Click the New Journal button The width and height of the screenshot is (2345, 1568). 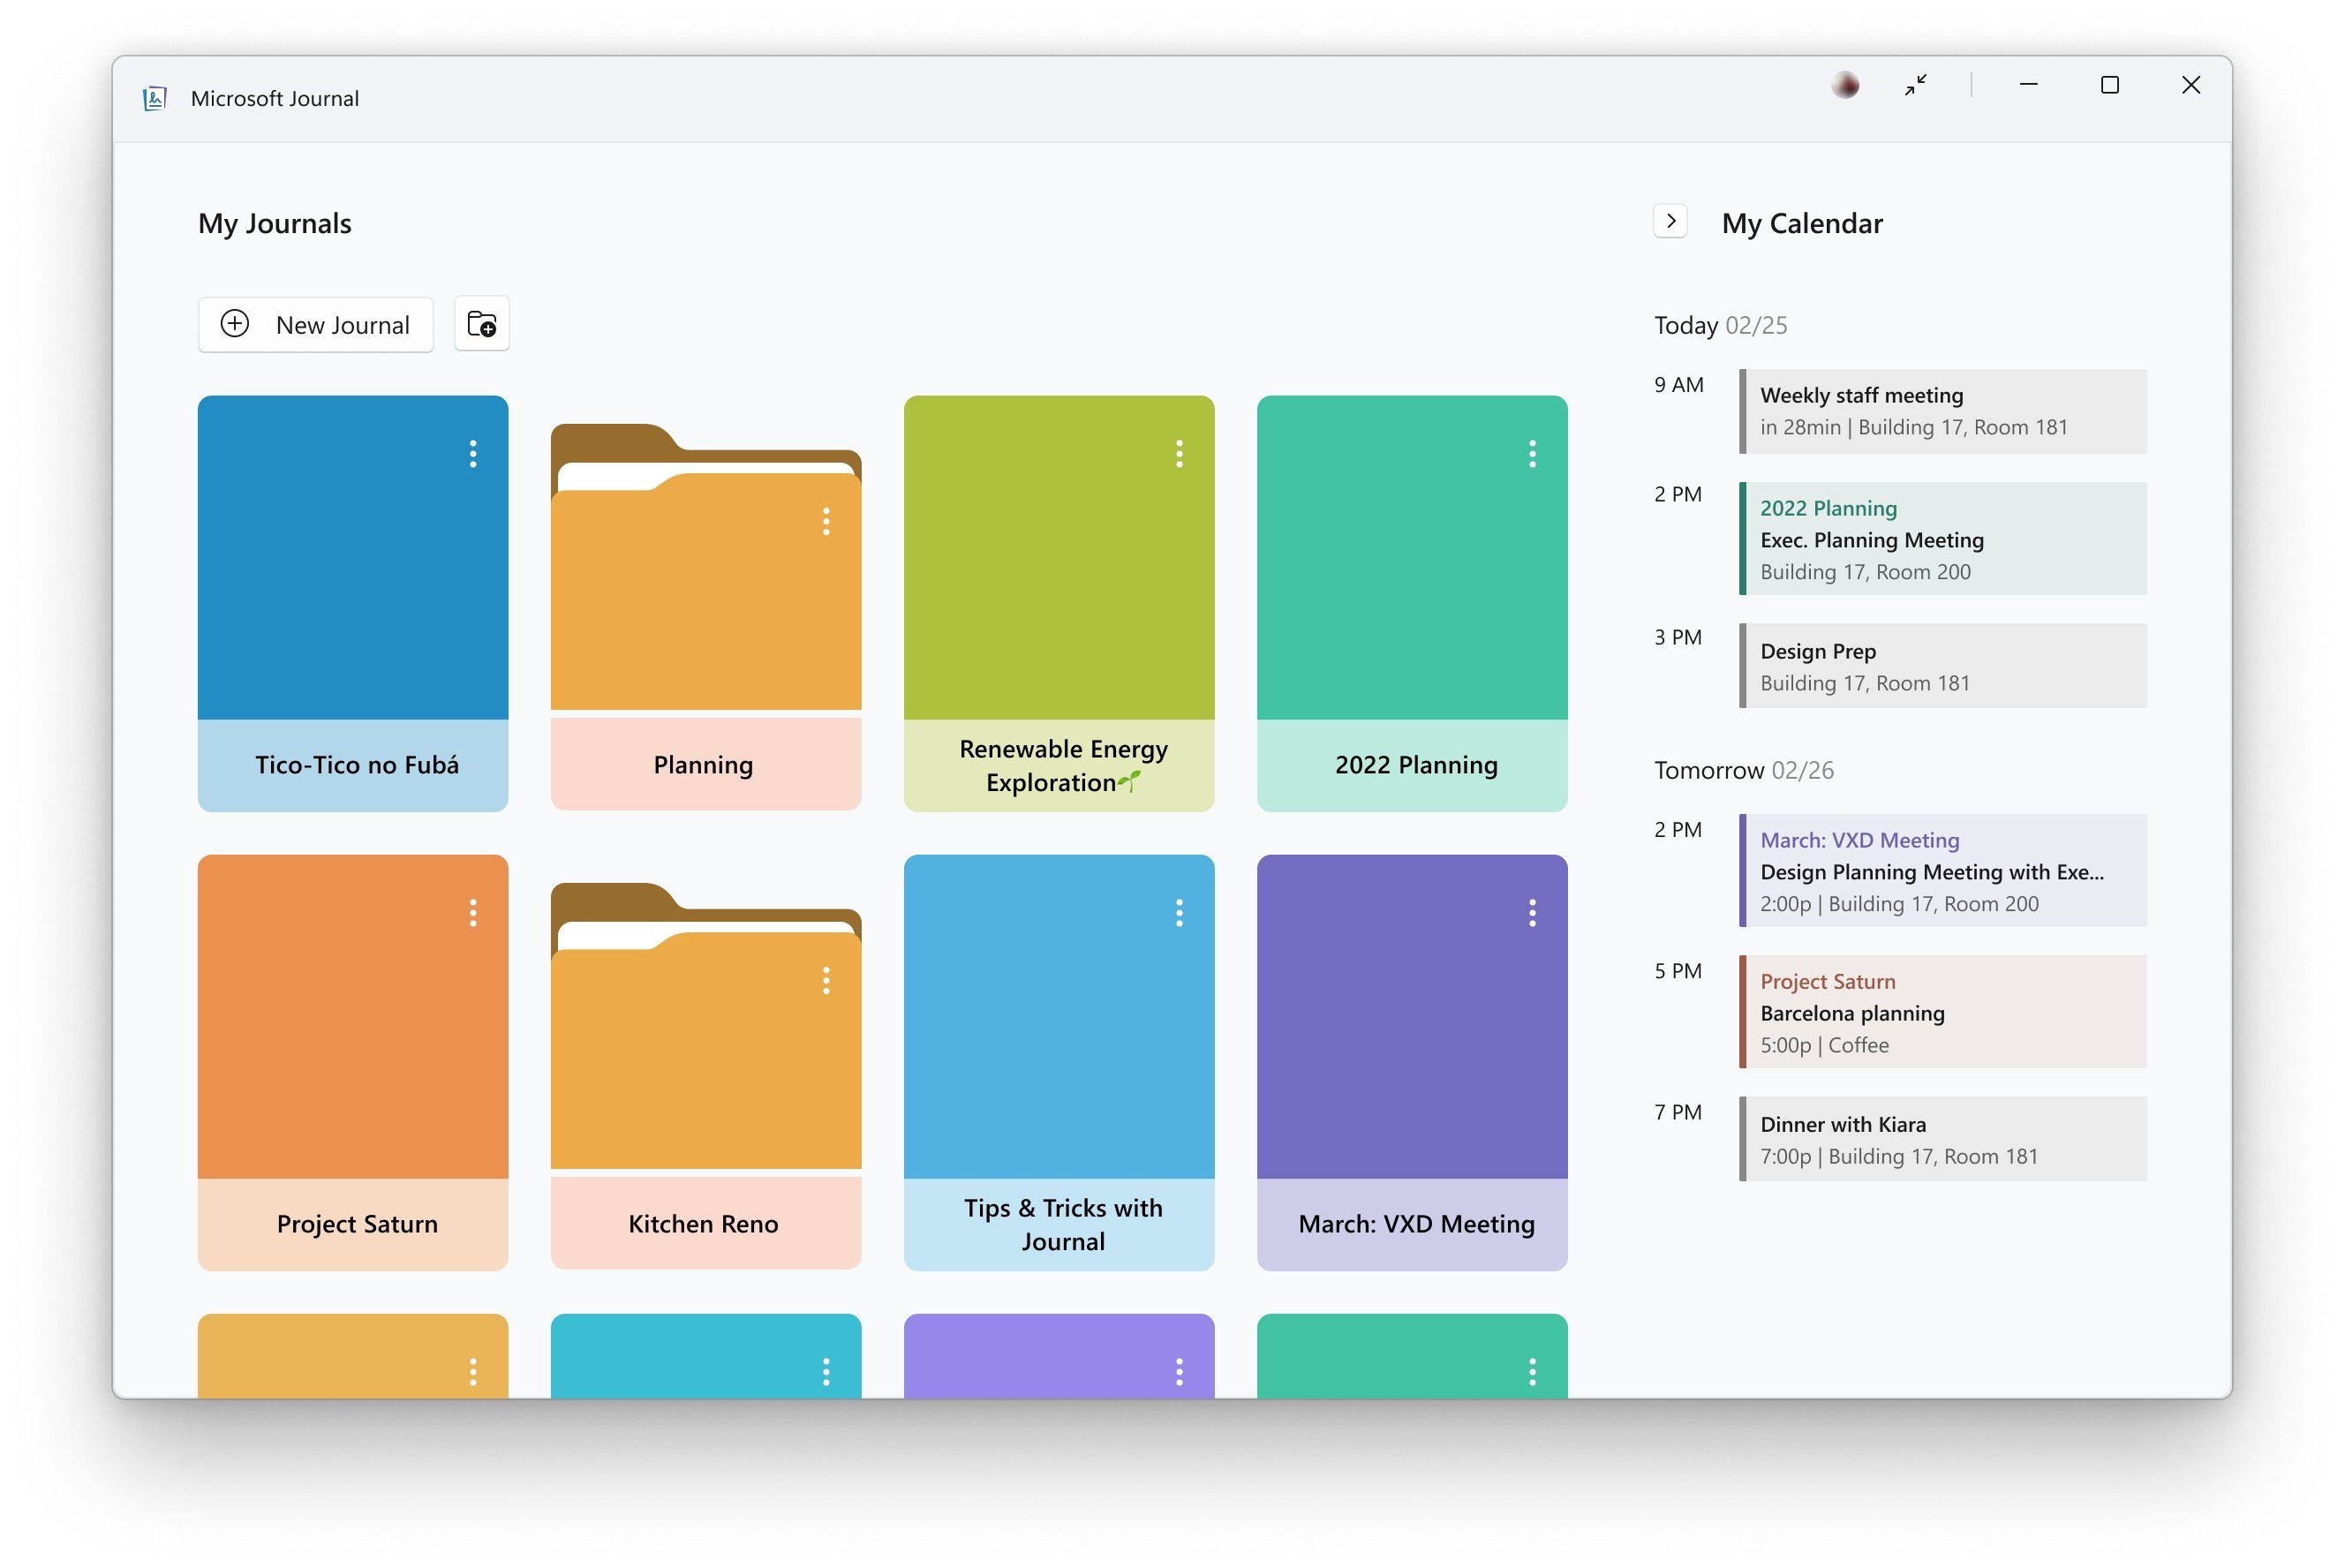(316, 324)
